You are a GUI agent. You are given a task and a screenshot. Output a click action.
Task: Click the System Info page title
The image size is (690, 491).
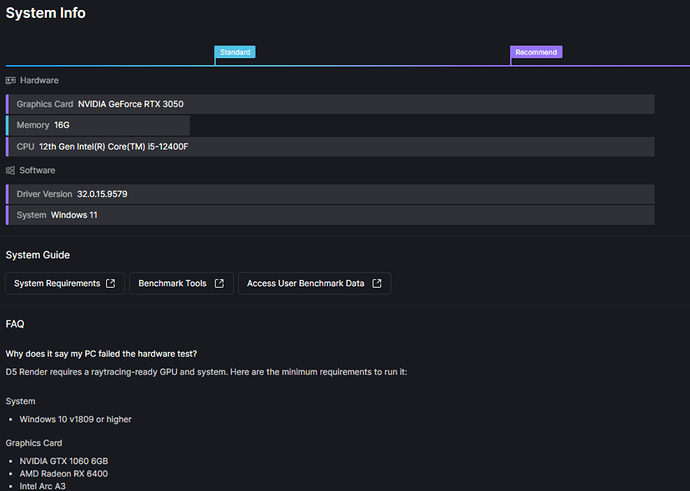pos(45,13)
